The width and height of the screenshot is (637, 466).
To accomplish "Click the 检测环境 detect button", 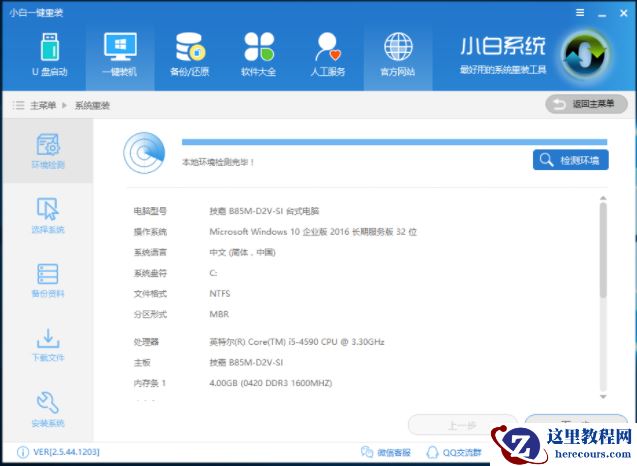I will pos(570,160).
